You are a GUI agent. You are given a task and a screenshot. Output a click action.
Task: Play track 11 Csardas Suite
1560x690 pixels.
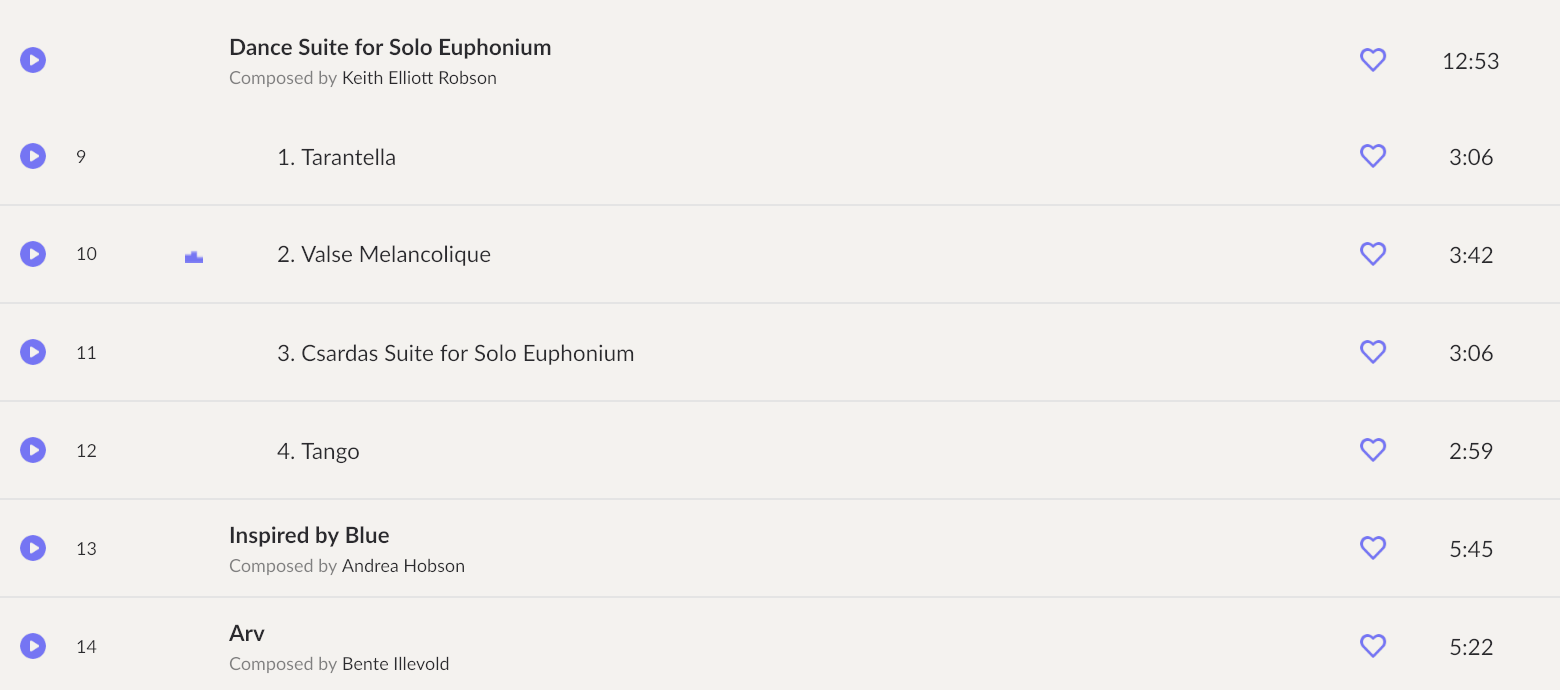33,352
